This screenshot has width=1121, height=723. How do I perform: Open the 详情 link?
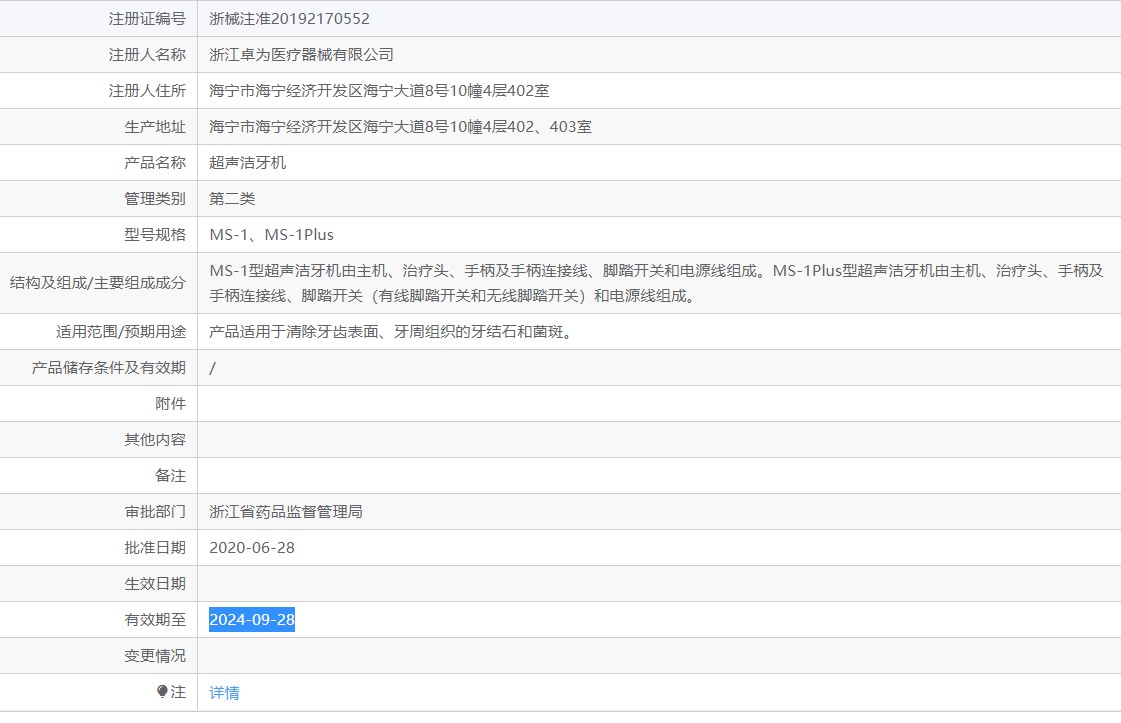pyautogui.click(x=224, y=692)
